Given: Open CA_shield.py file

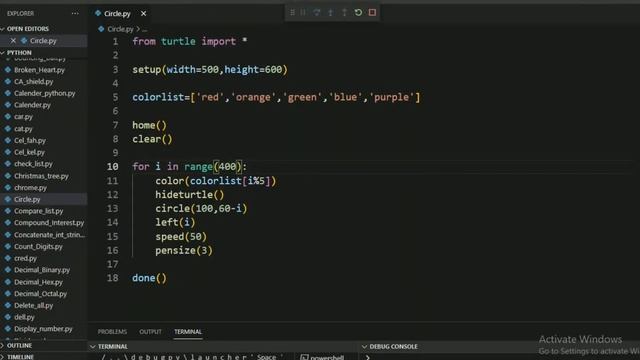Looking at the screenshot, I should (33, 82).
